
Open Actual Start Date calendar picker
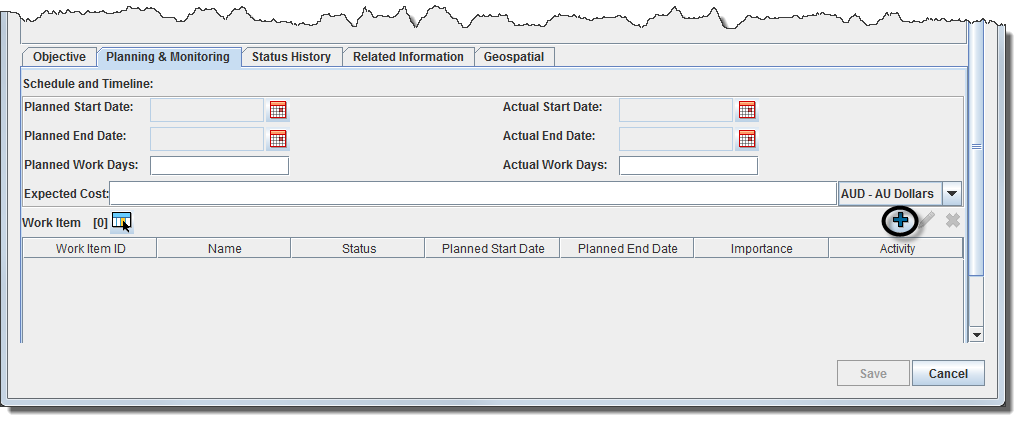(x=747, y=110)
